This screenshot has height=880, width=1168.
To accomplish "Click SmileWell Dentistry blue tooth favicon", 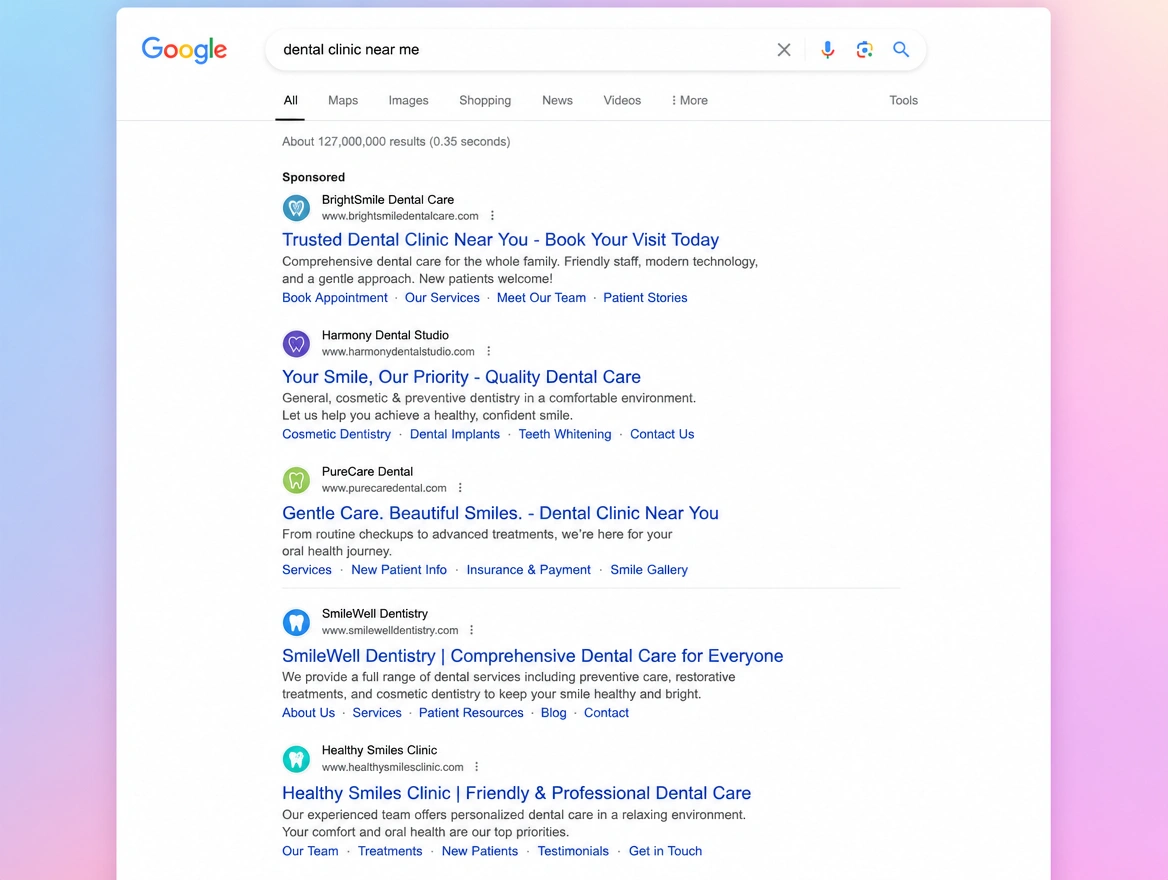I will (296, 622).
